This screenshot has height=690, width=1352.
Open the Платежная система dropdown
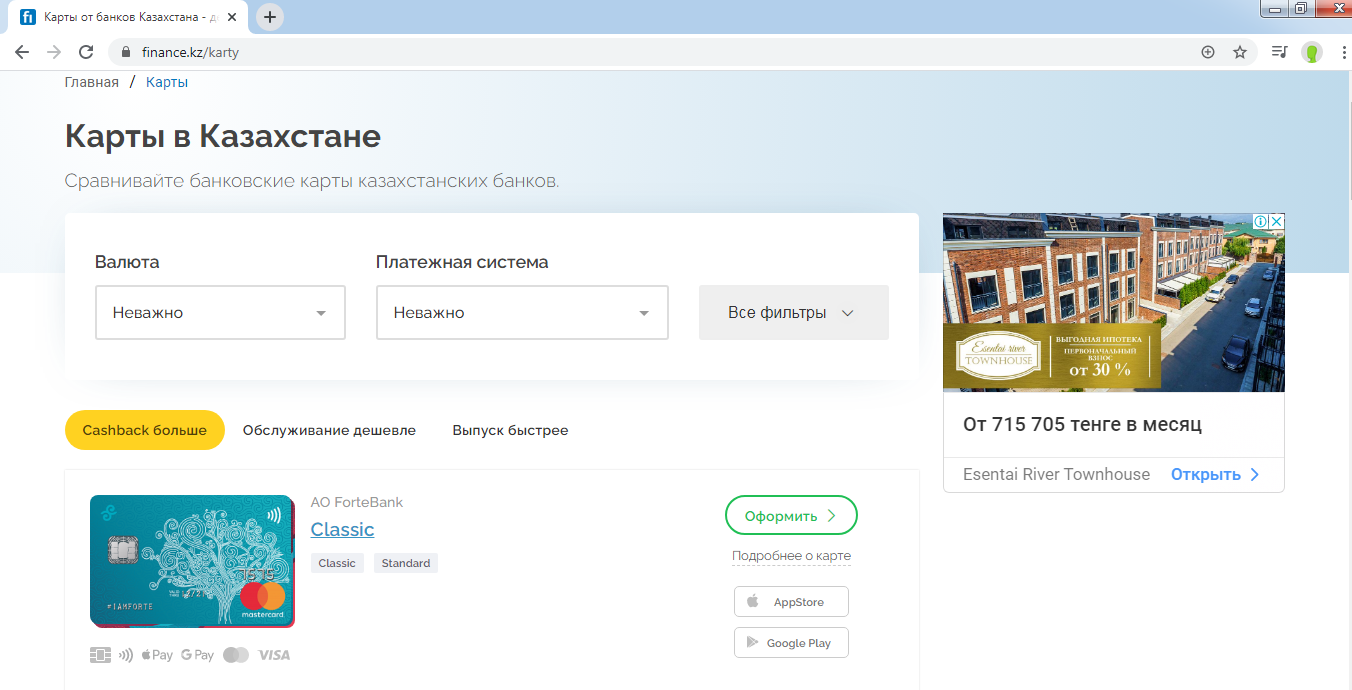pyautogui.click(x=522, y=312)
